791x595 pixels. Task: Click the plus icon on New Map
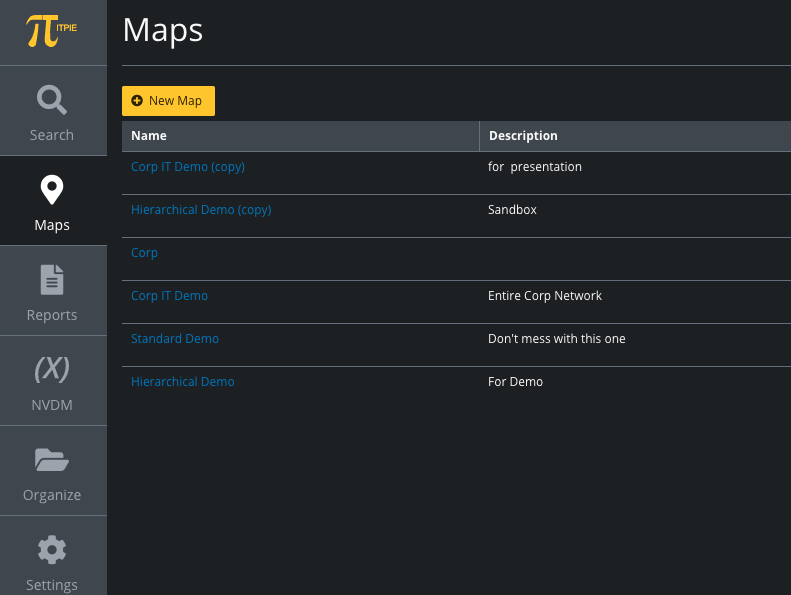[137, 101]
